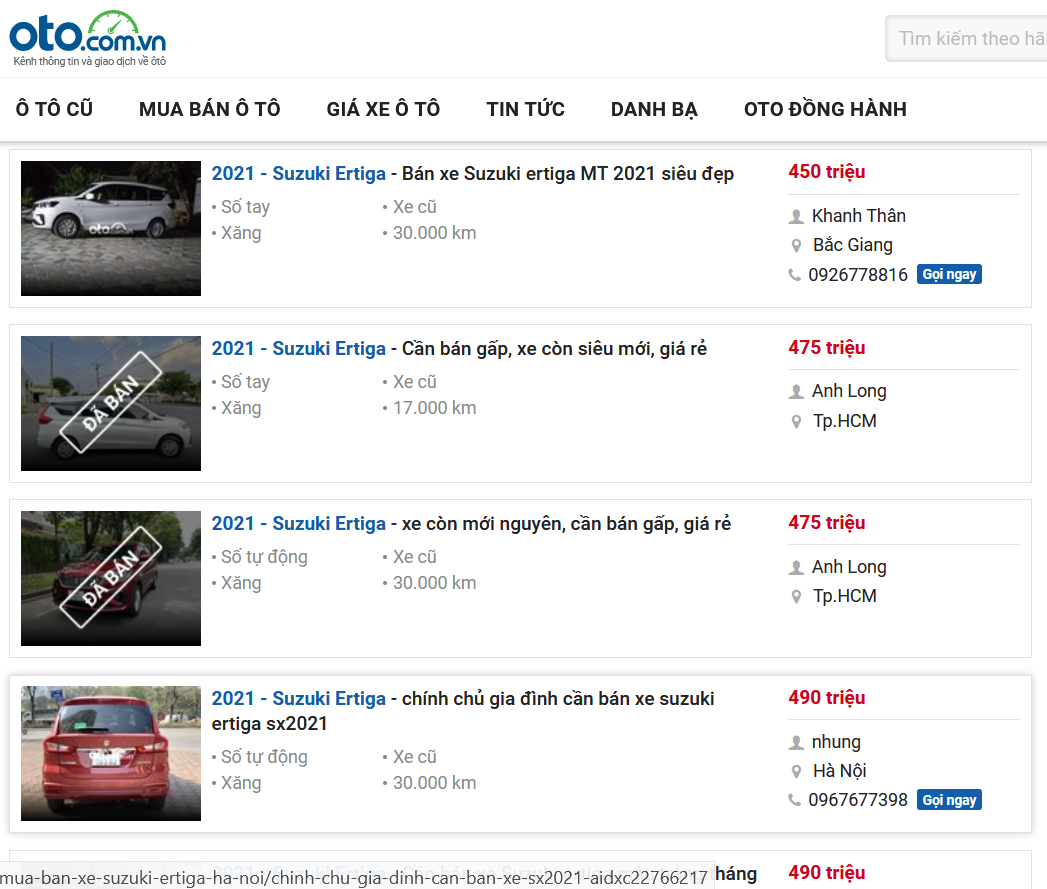The image size is (1047, 889).
Task: Open the red Ertiga thumbnail from nhung's listing
Action: 111,753
